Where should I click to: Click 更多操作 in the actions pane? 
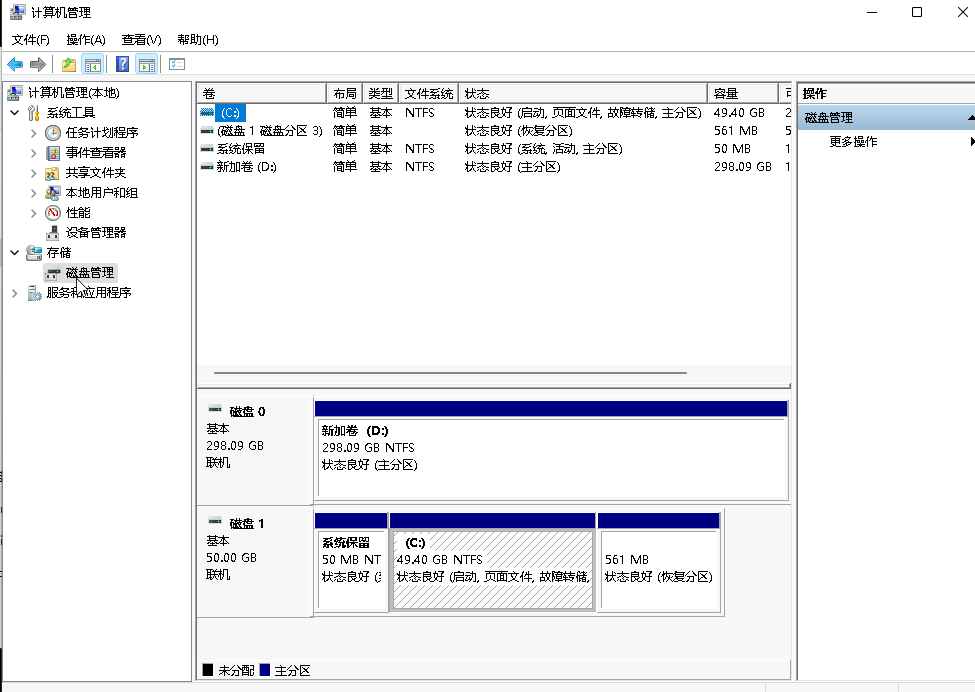click(853, 142)
